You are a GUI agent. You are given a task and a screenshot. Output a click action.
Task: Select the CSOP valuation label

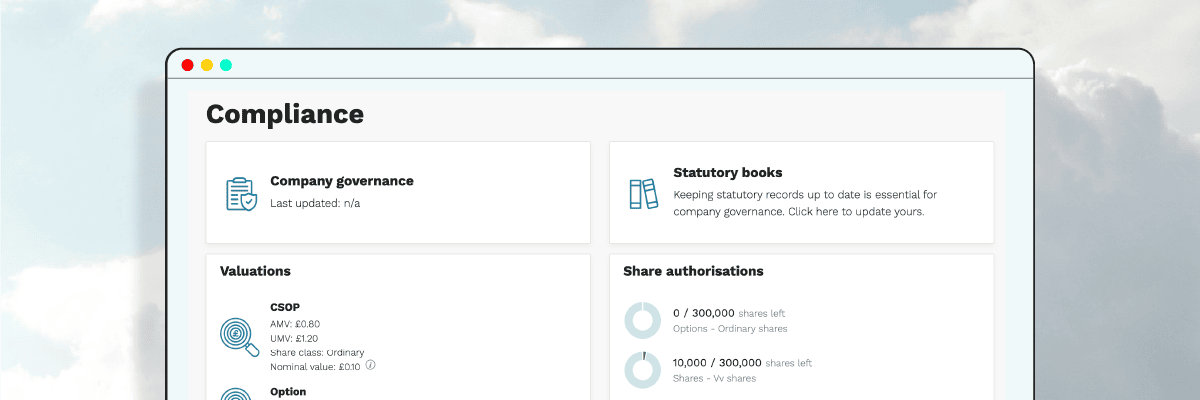[x=285, y=307]
